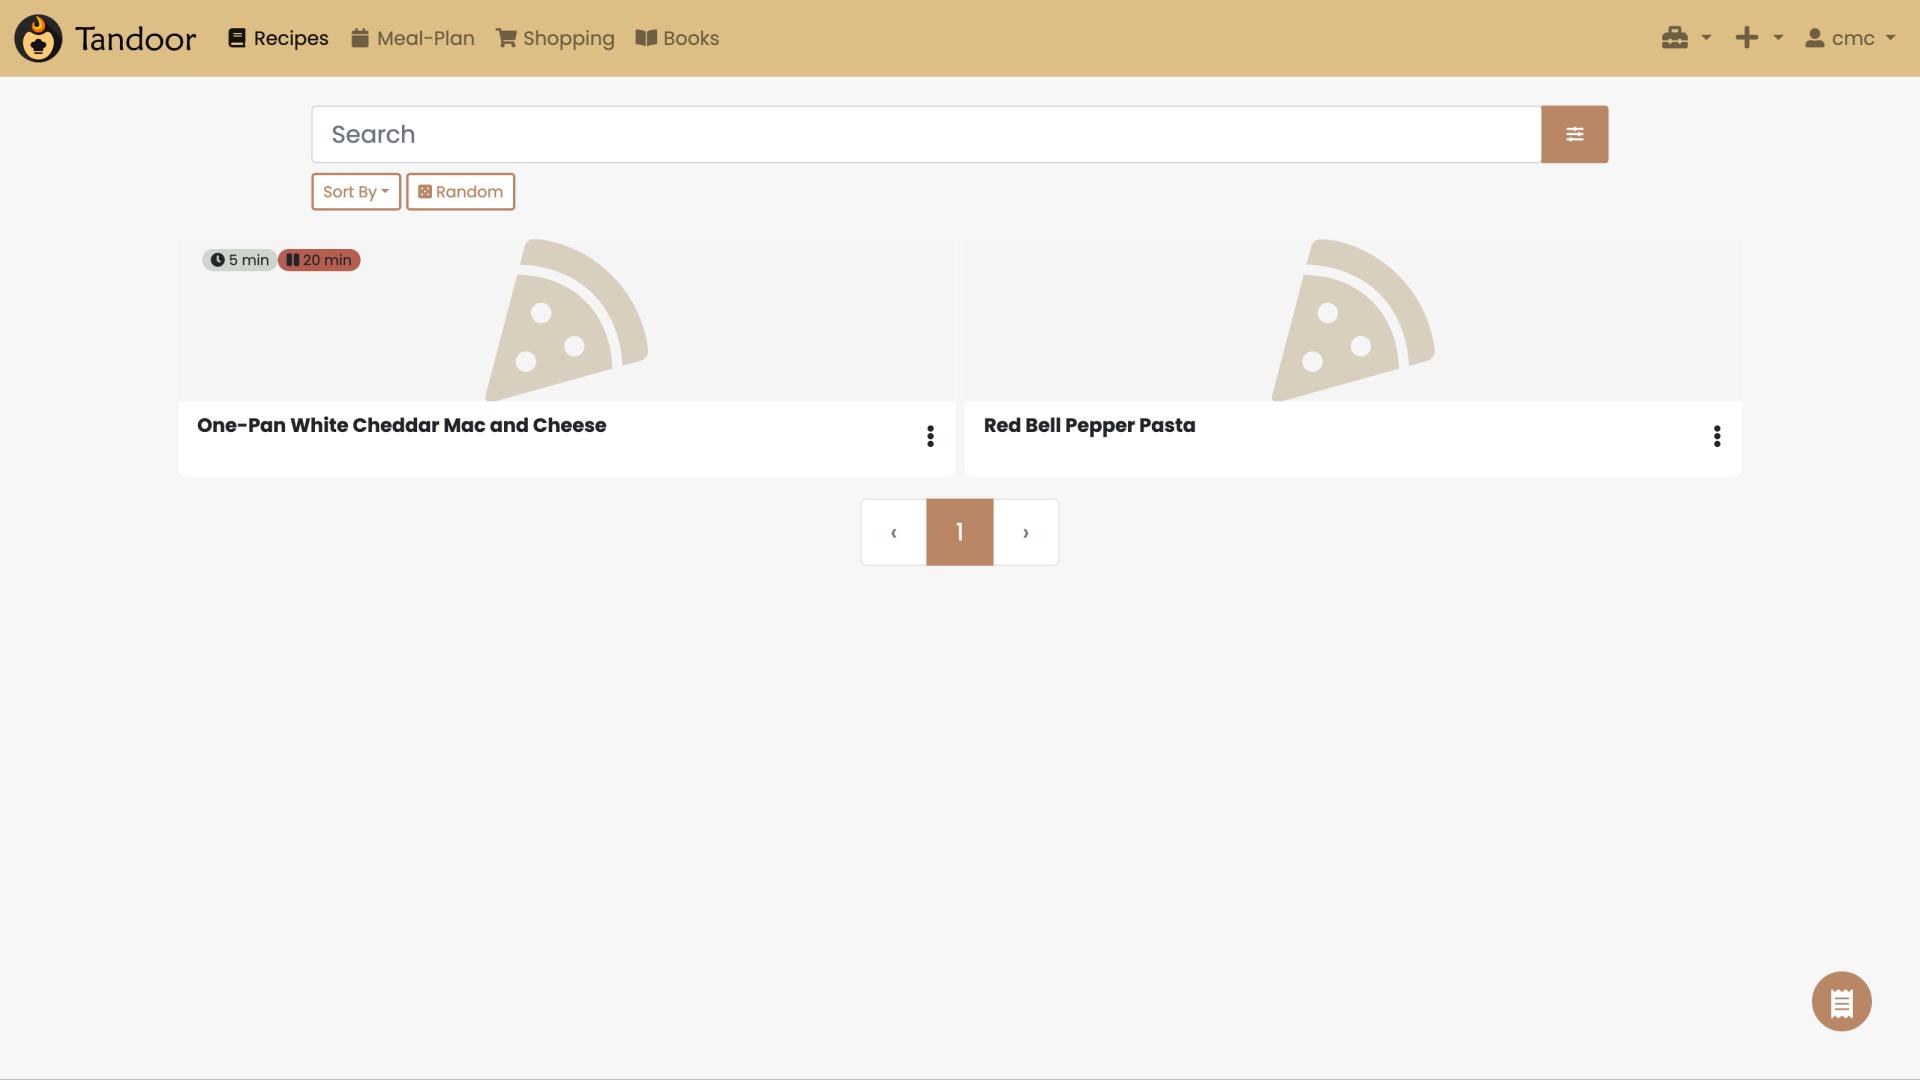Screen dimensions: 1920x1080
Task: Click the user person icon beside cmc
Action: (x=1814, y=38)
